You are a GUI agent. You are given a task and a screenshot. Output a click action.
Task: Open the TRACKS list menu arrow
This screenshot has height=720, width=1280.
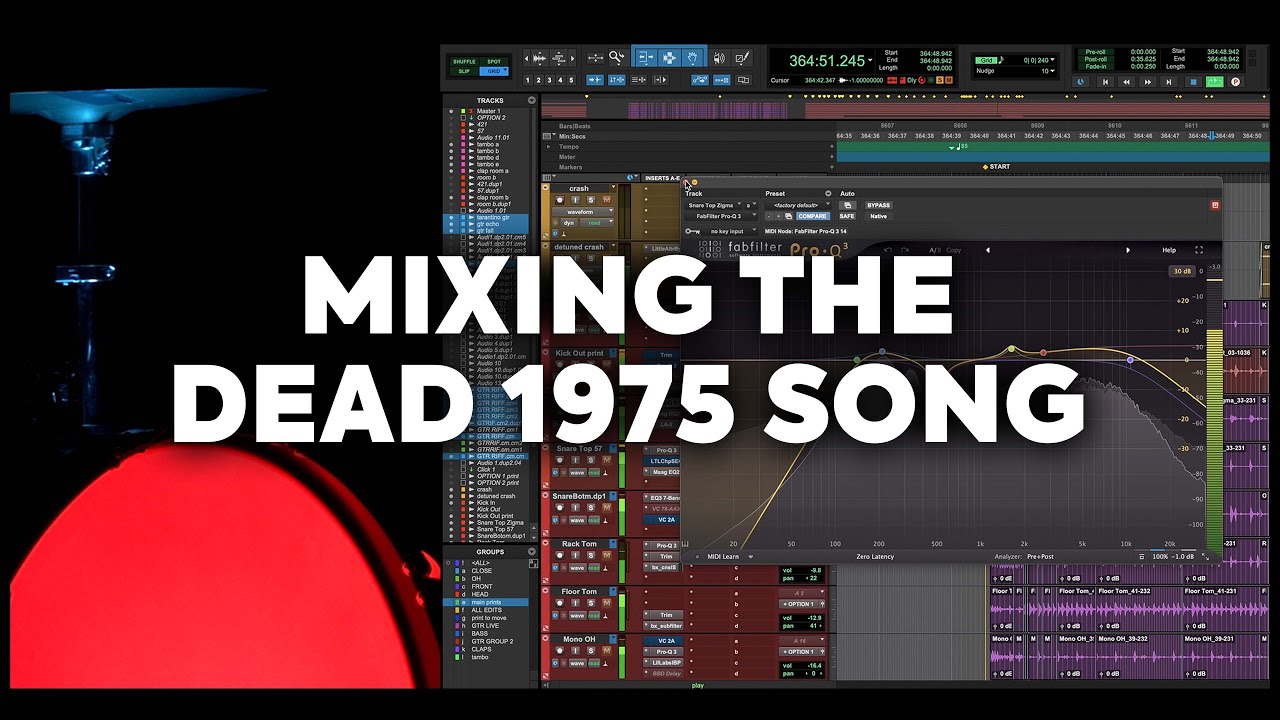[532, 100]
